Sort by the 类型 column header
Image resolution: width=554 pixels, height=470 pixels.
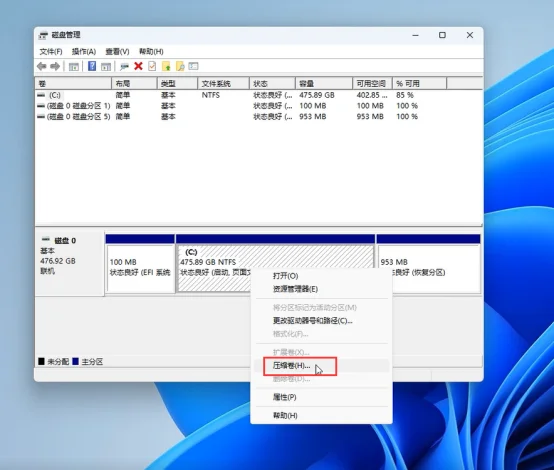tap(177, 84)
